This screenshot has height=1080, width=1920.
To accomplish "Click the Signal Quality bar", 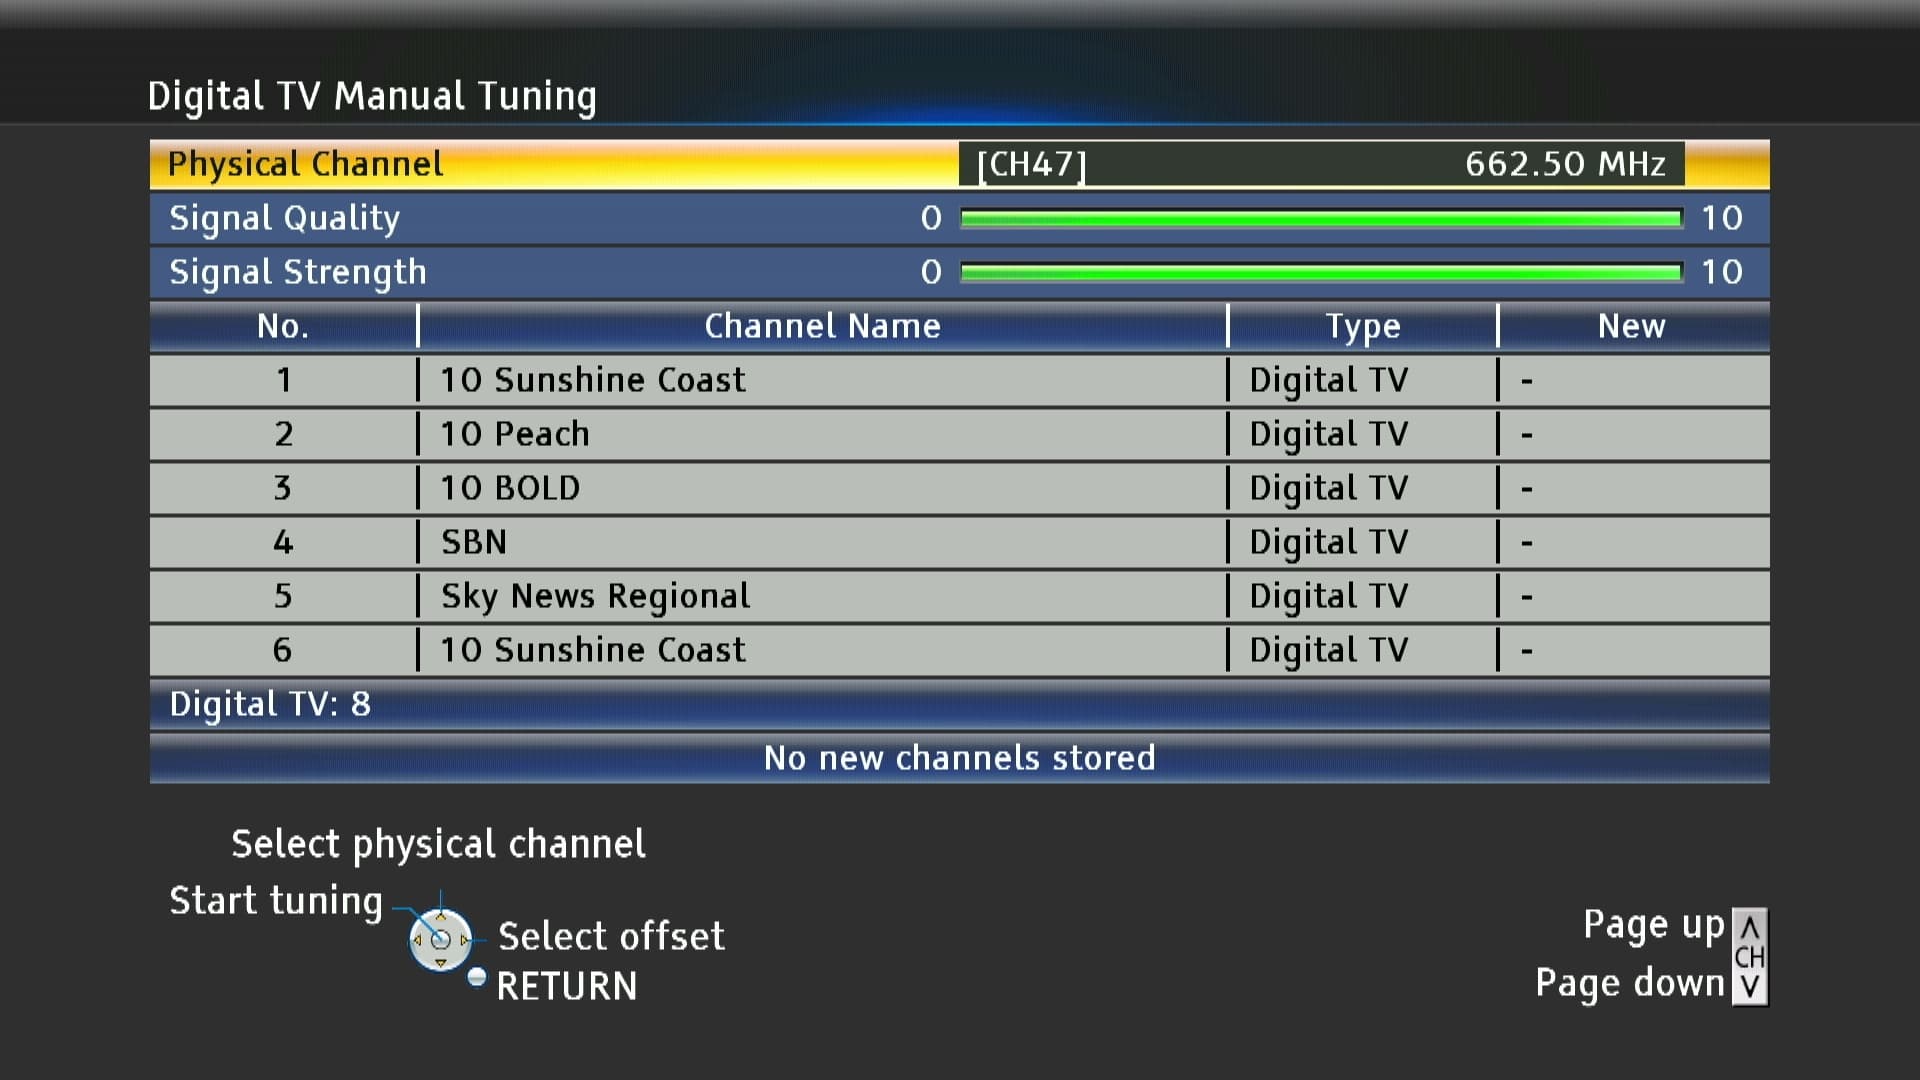I will pos(1320,218).
